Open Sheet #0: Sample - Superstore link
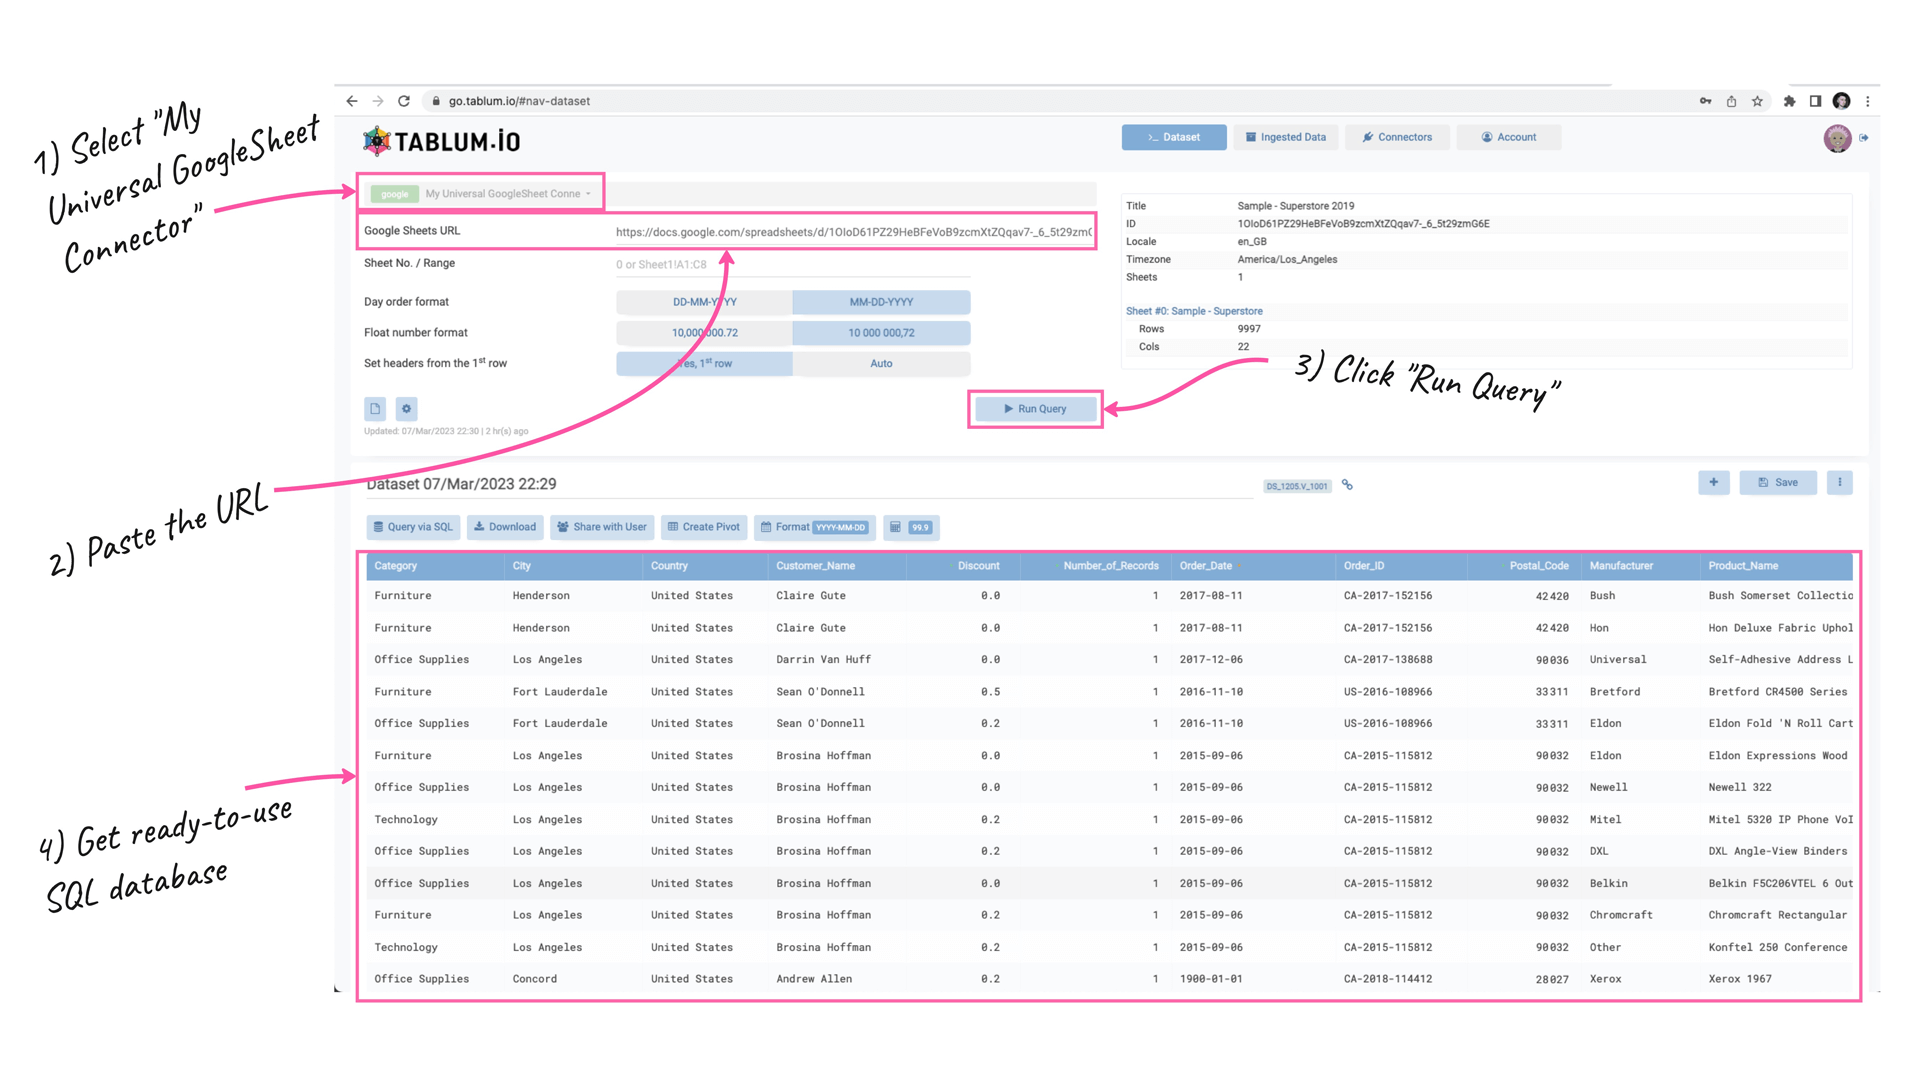Screen dimensions: 1920x1080 click(1194, 311)
